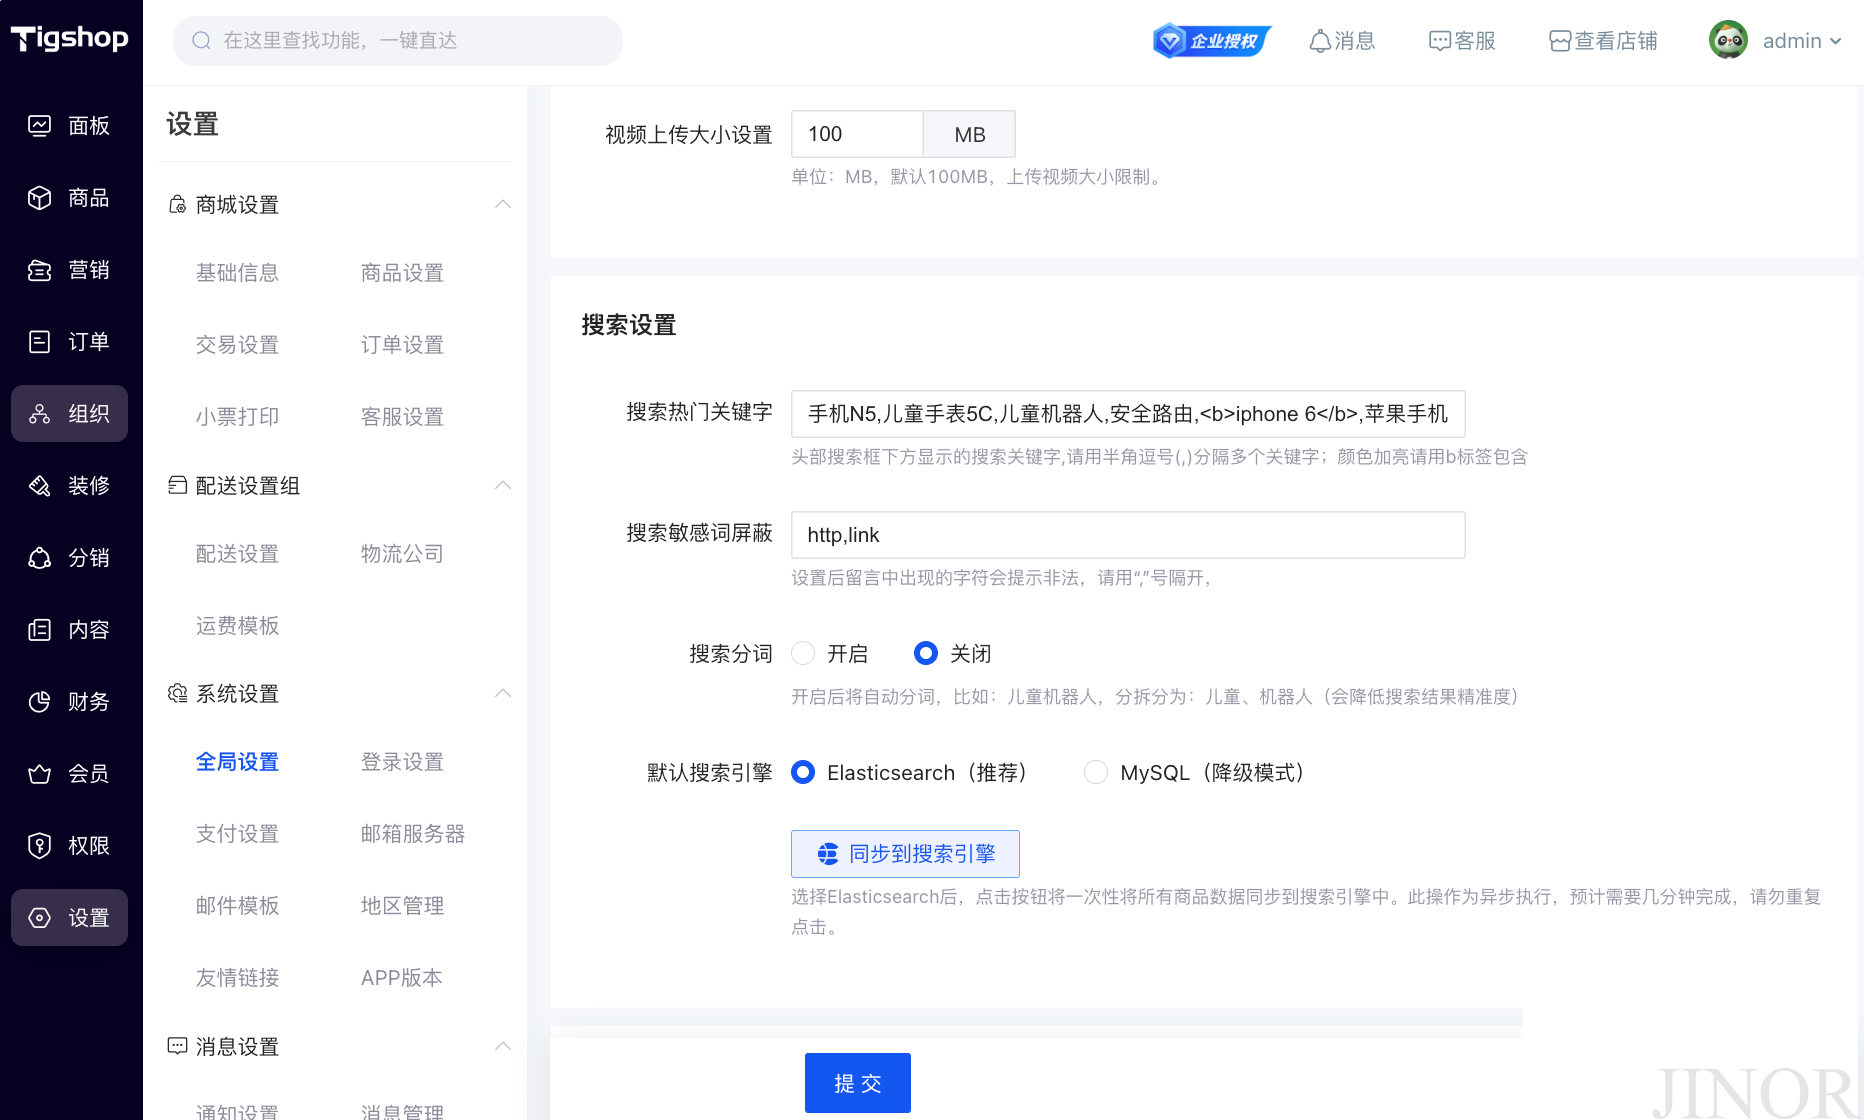Open 商品设置 settings page
The image size is (1864, 1120).
tap(402, 272)
